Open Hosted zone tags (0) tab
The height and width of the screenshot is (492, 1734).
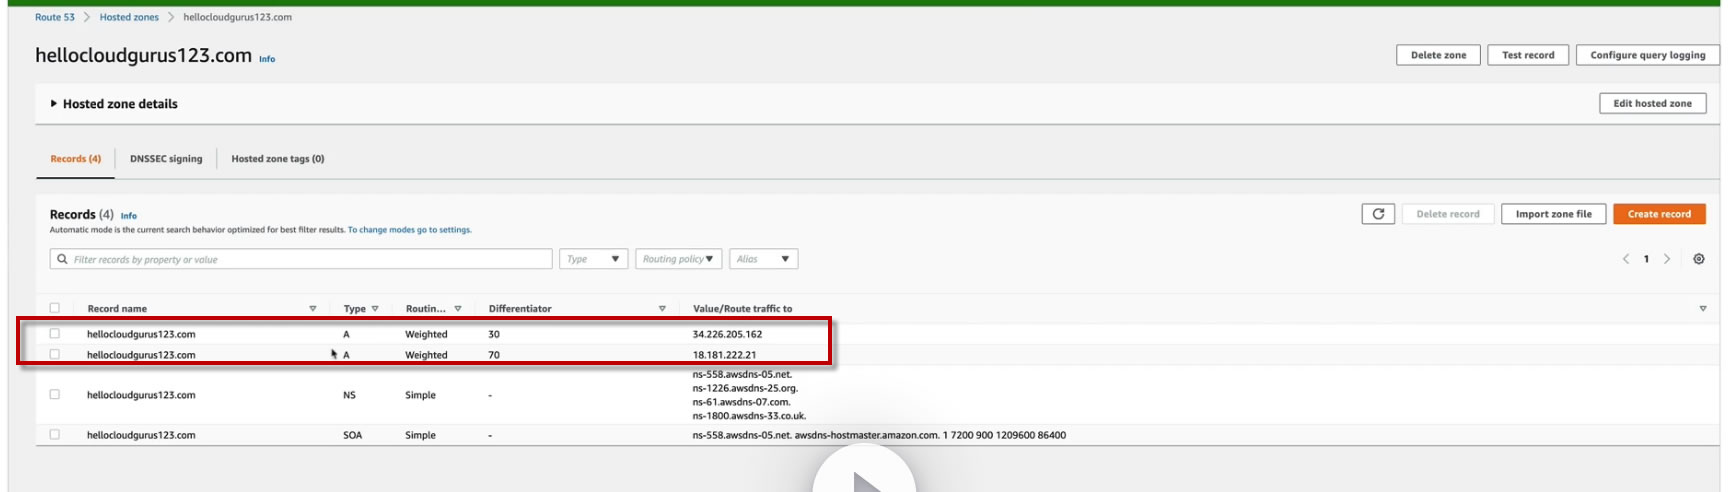pyautogui.click(x=278, y=159)
